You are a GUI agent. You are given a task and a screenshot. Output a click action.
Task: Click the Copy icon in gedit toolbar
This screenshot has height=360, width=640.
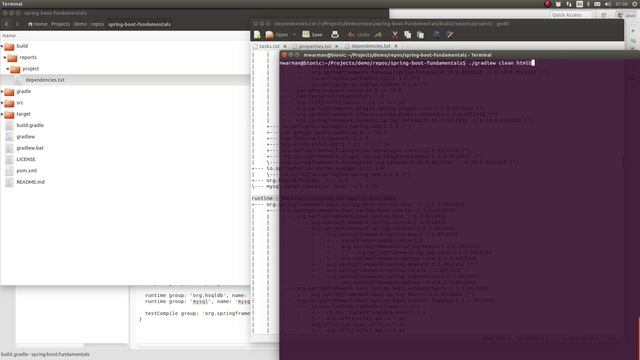point(407,35)
